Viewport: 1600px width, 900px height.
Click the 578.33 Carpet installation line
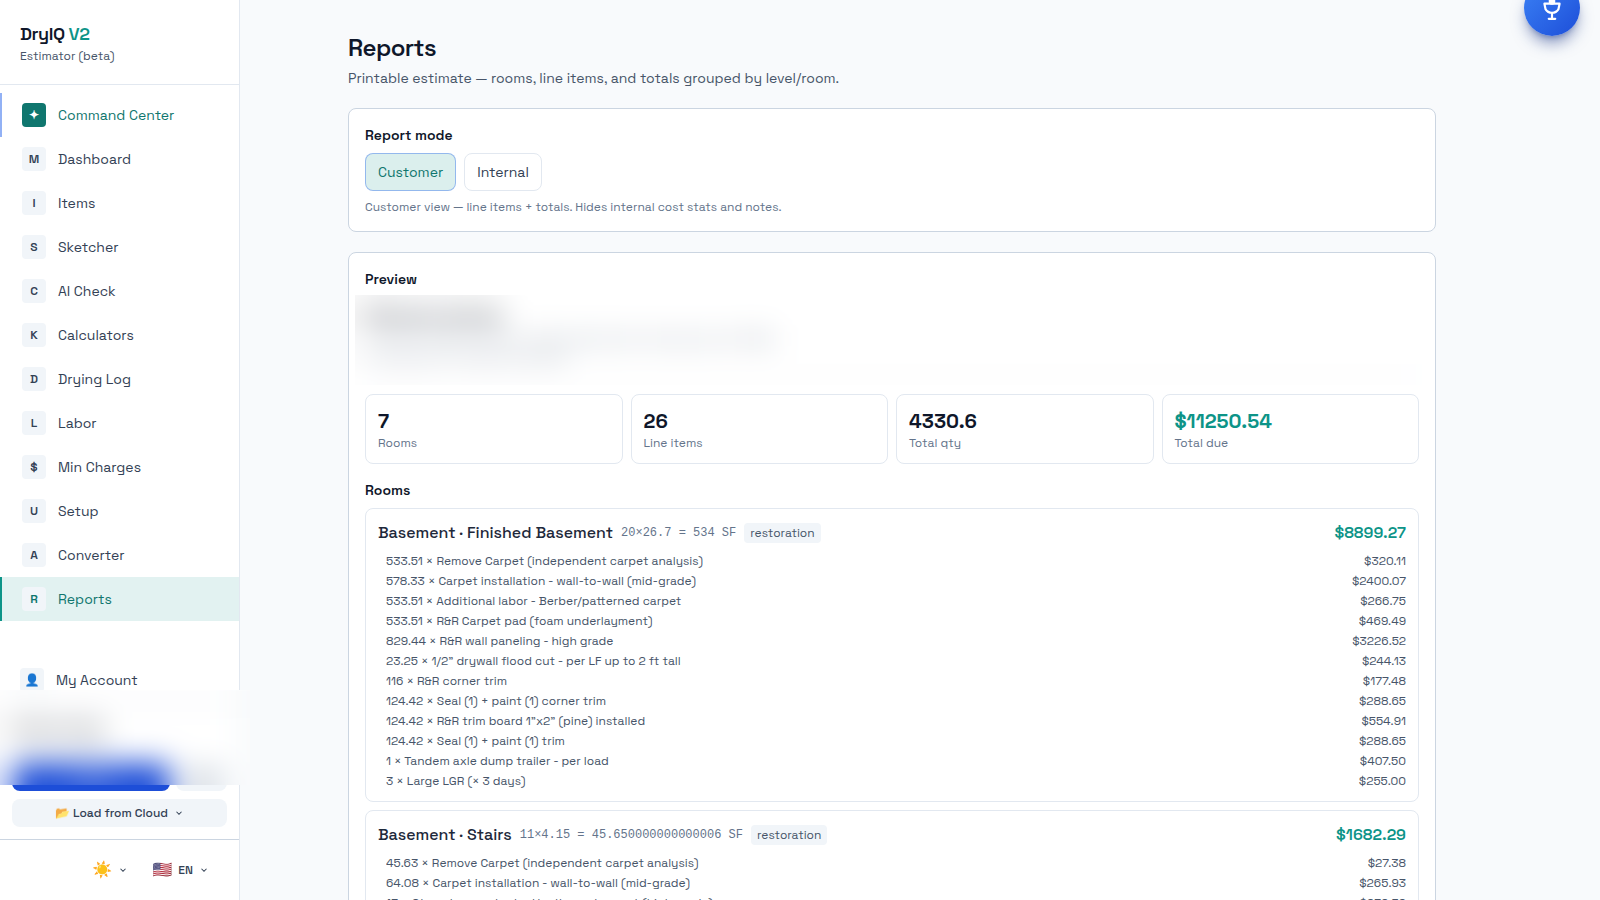(x=541, y=581)
